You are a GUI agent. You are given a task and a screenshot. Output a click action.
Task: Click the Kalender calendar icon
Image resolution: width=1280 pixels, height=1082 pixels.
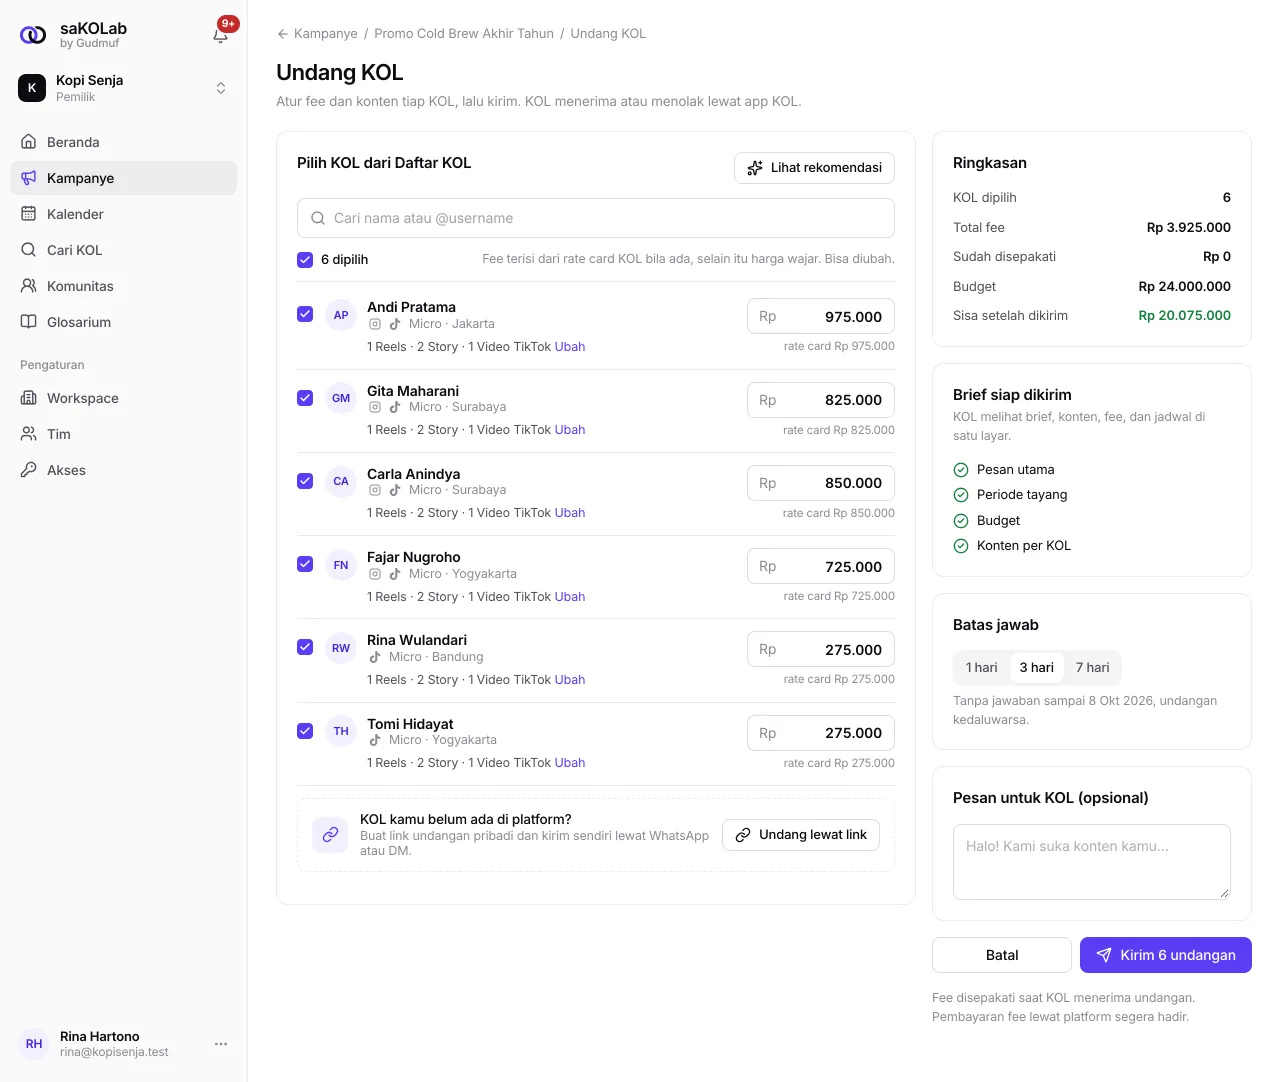[29, 214]
